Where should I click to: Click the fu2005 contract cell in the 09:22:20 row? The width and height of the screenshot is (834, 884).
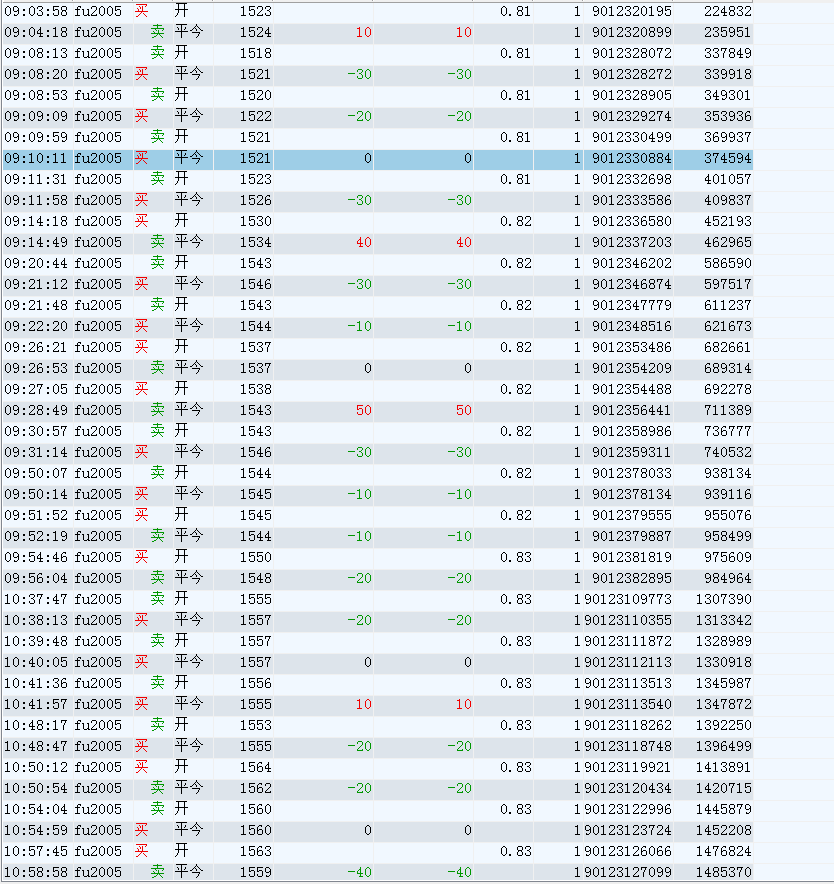tap(98, 326)
